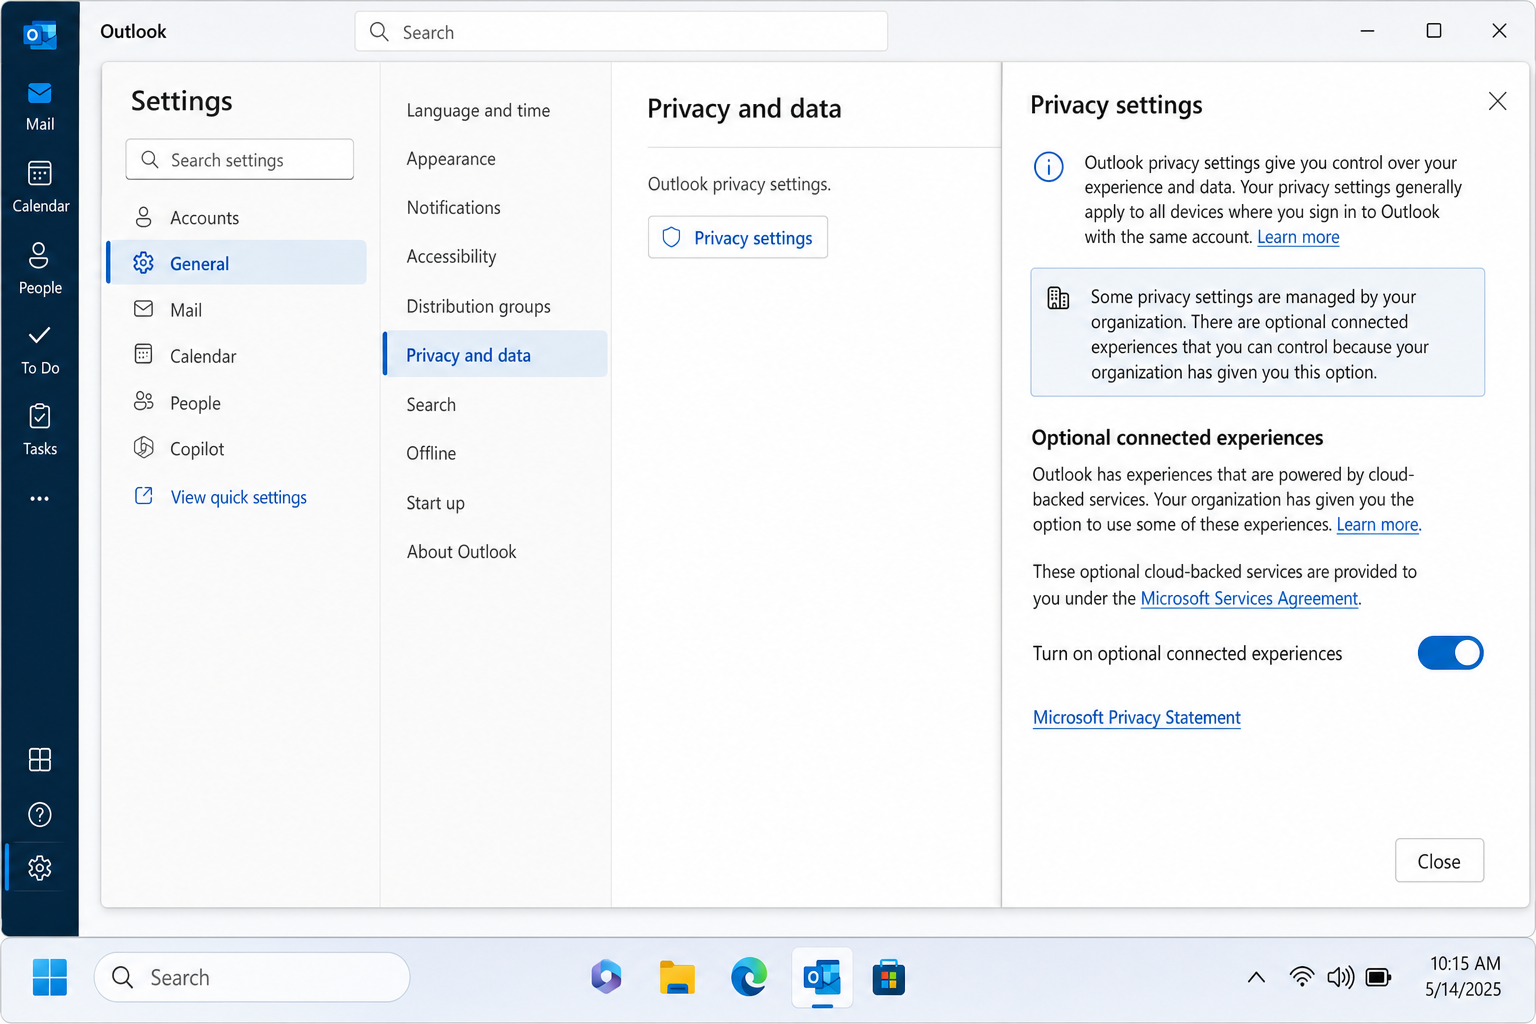Show hidden tray icons chevron

pyautogui.click(x=1256, y=977)
